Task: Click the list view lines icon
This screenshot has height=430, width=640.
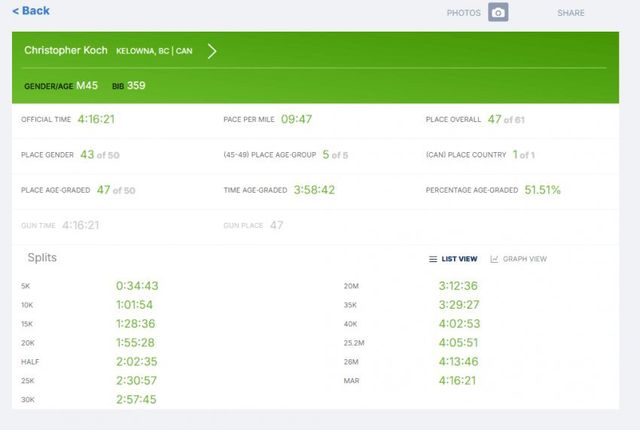Action: [432, 259]
